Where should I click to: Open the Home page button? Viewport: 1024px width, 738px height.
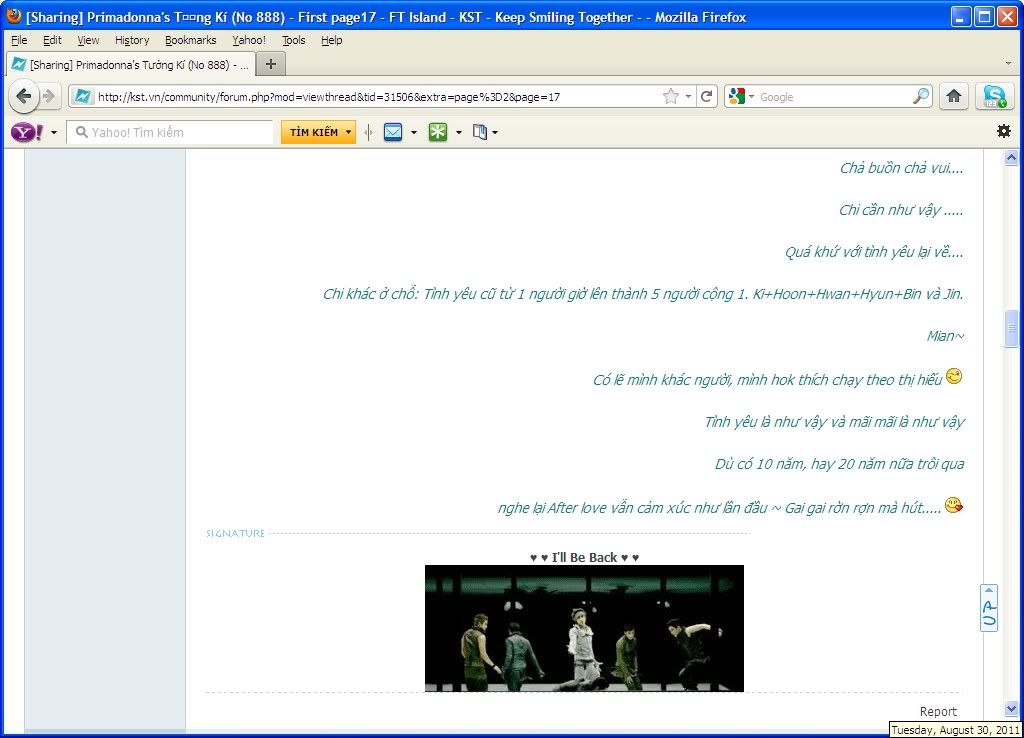click(954, 97)
